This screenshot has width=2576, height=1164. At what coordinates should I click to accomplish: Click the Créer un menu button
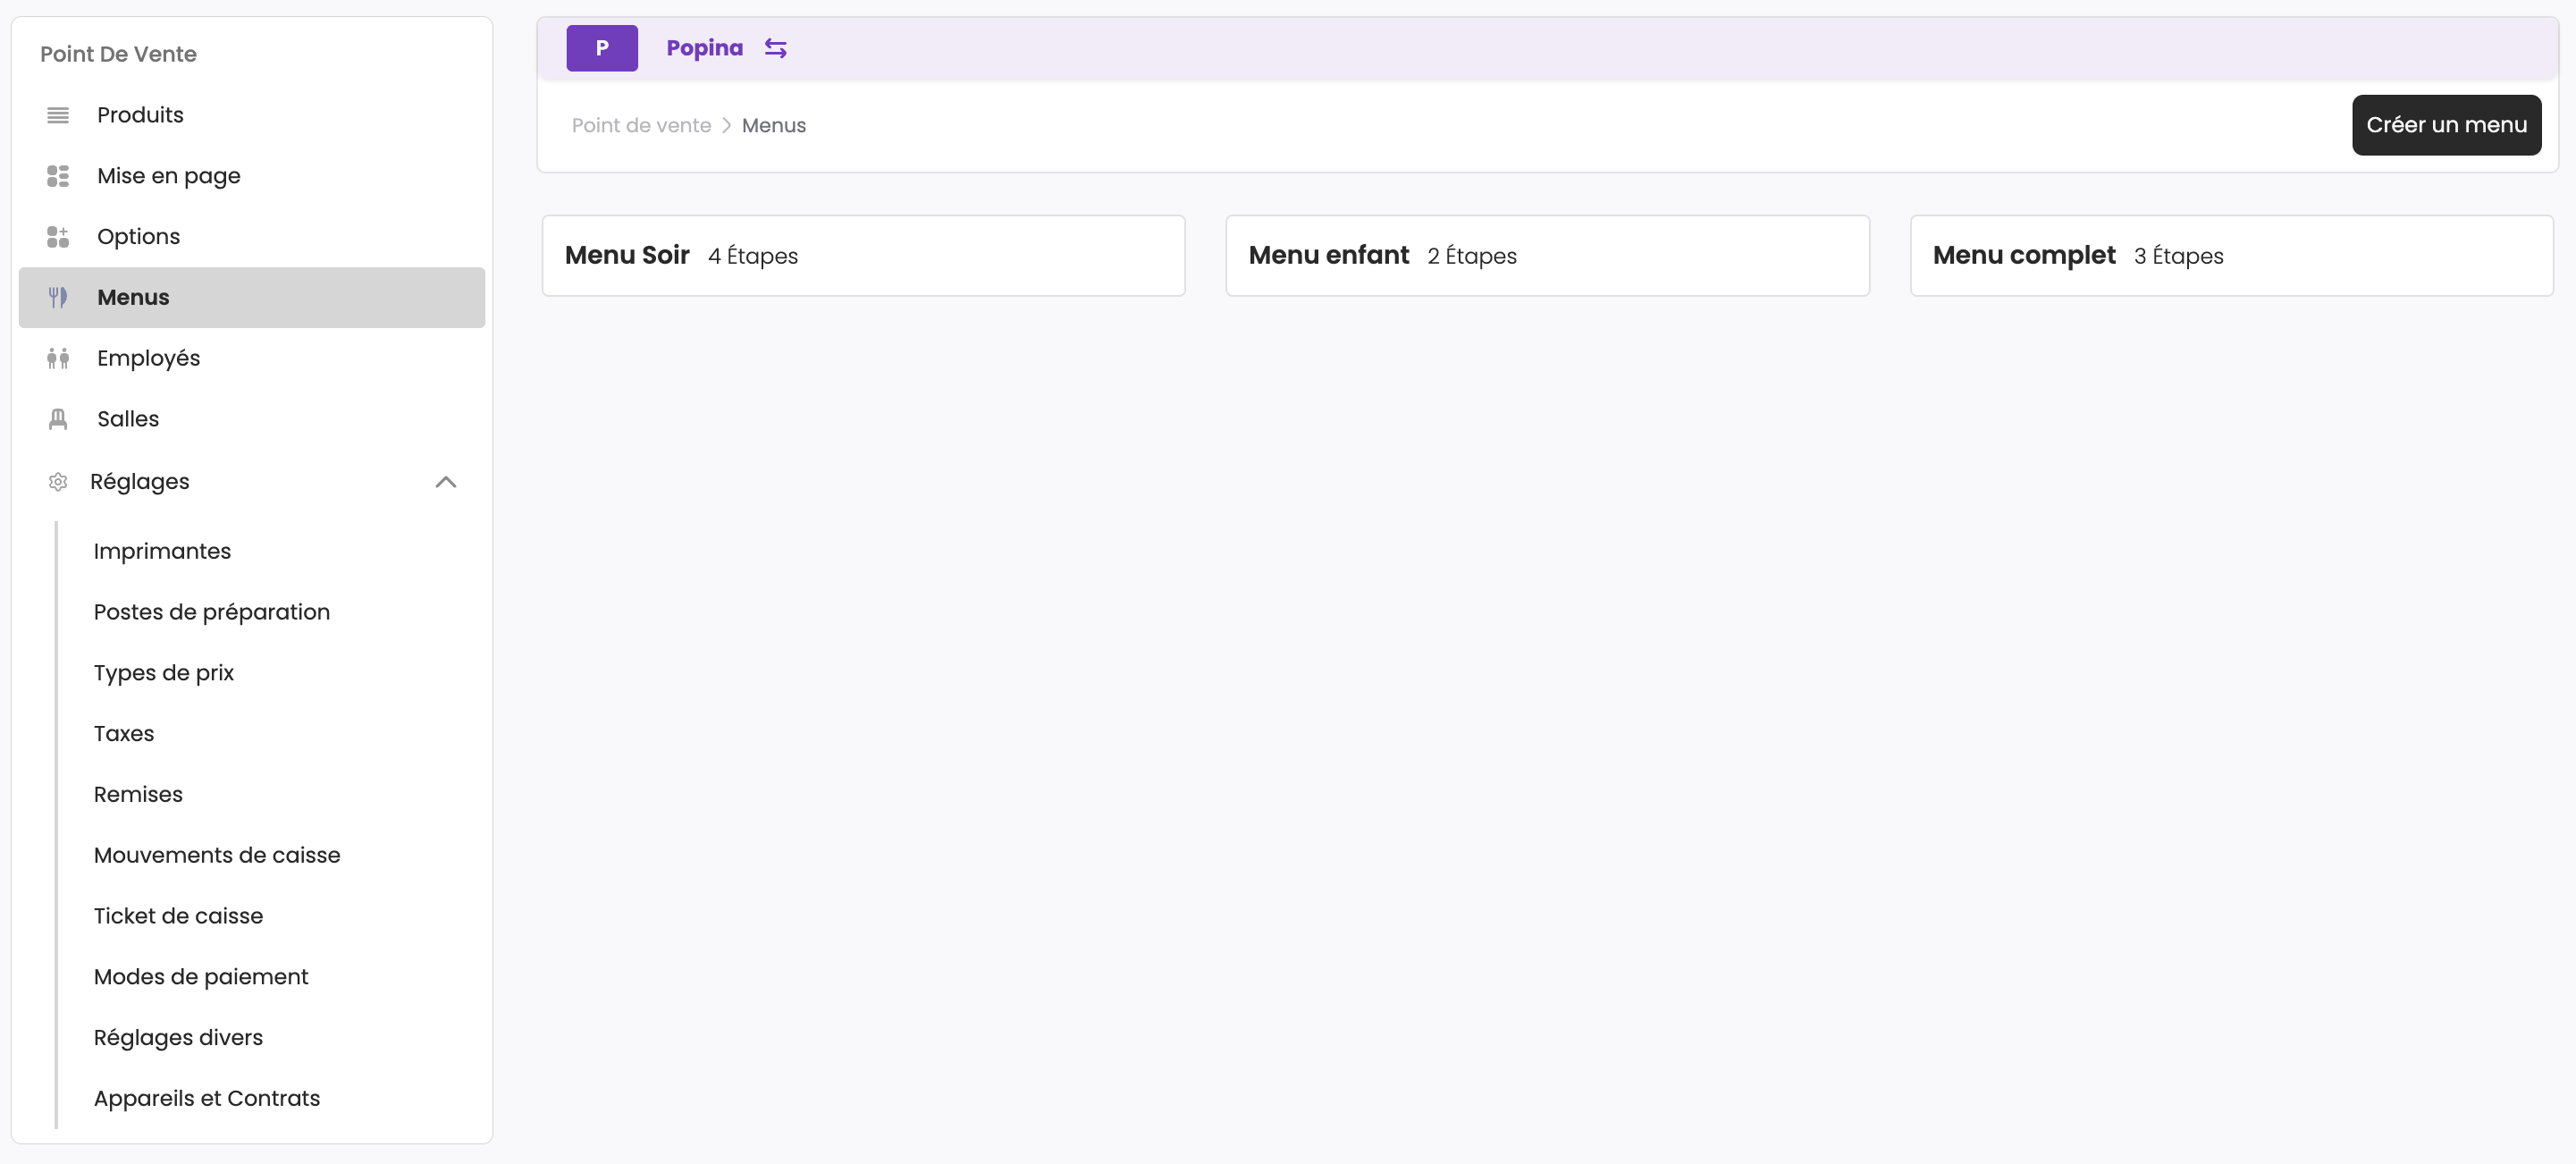point(2445,125)
